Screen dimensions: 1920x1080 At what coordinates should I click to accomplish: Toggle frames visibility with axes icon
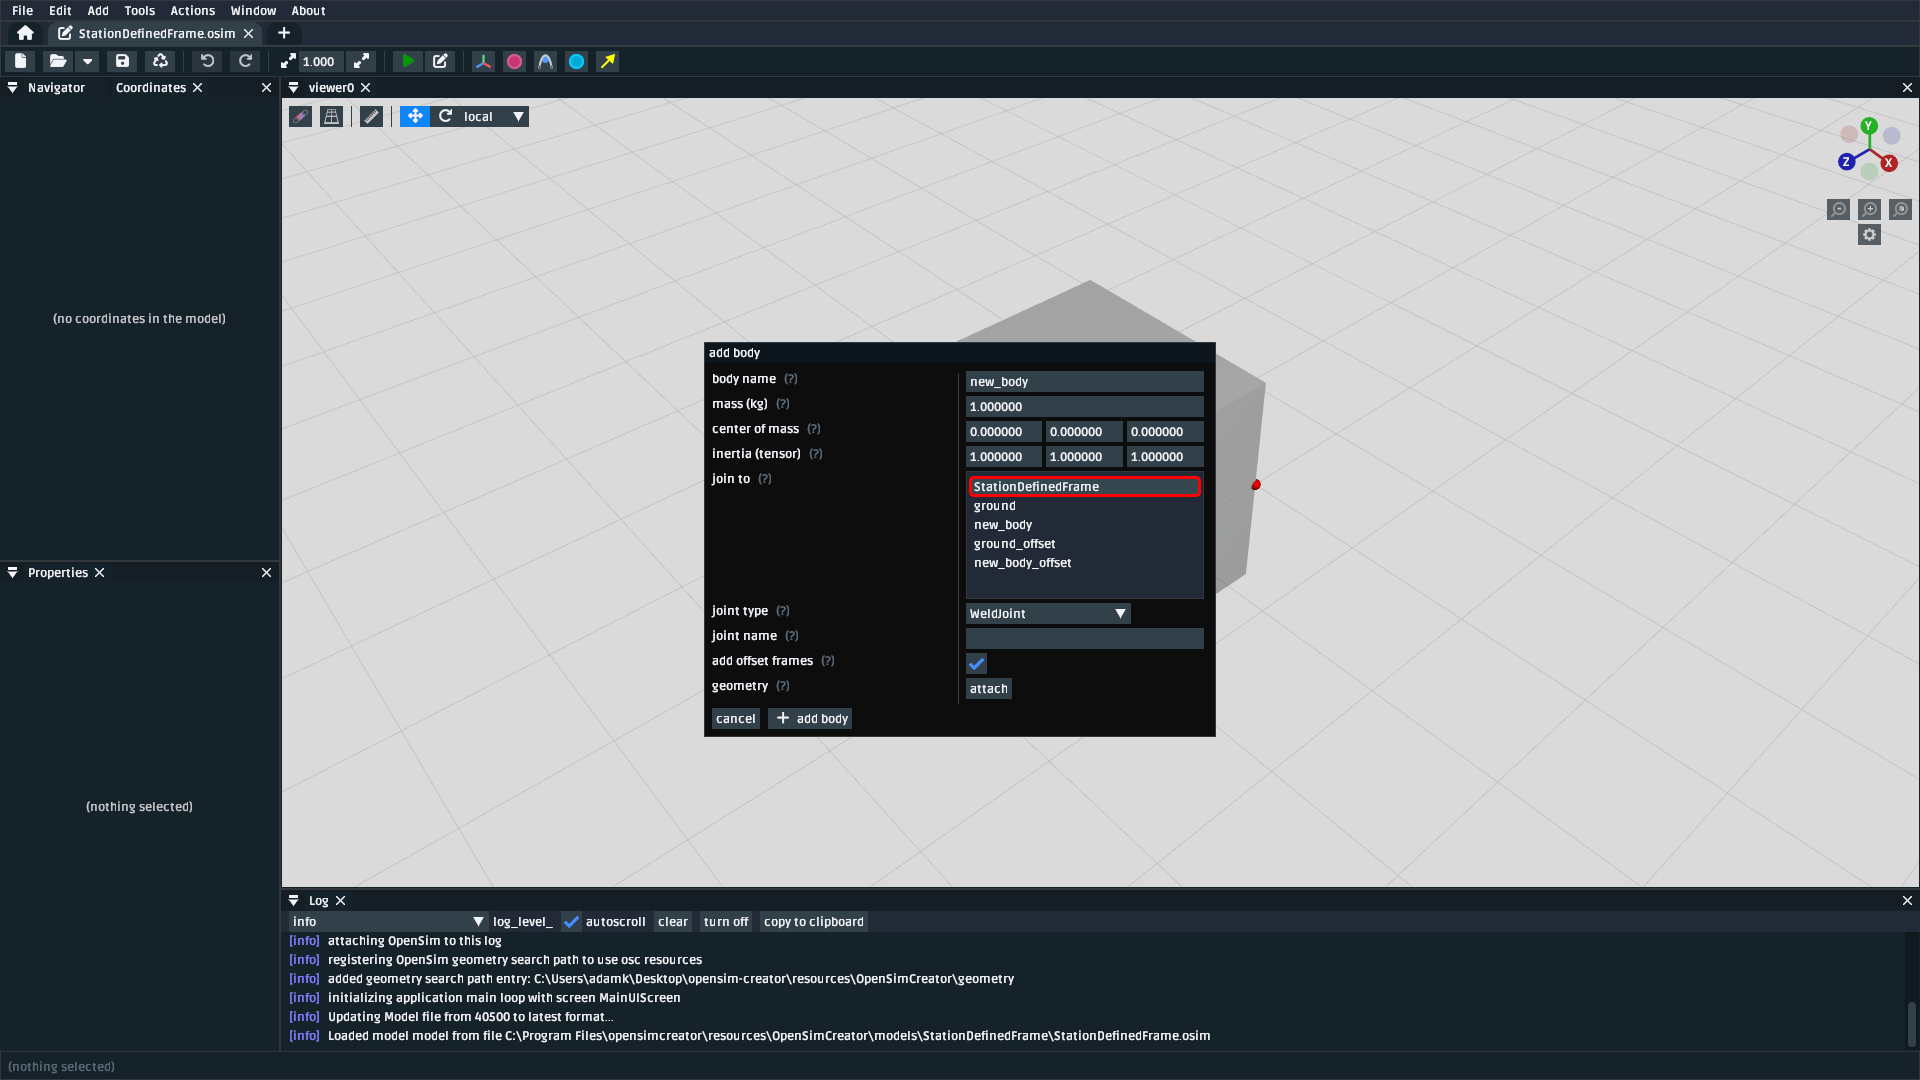pos(483,61)
